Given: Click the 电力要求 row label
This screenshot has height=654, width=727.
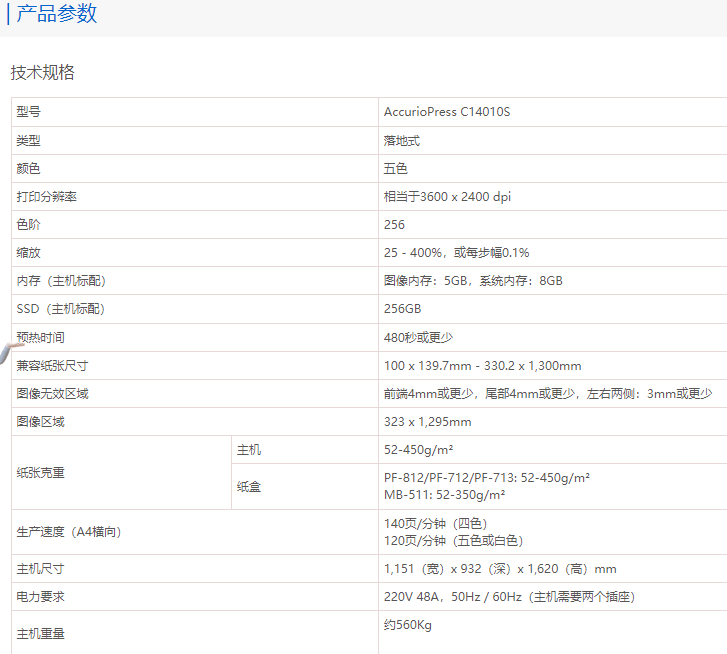Looking at the screenshot, I should coord(40,597).
